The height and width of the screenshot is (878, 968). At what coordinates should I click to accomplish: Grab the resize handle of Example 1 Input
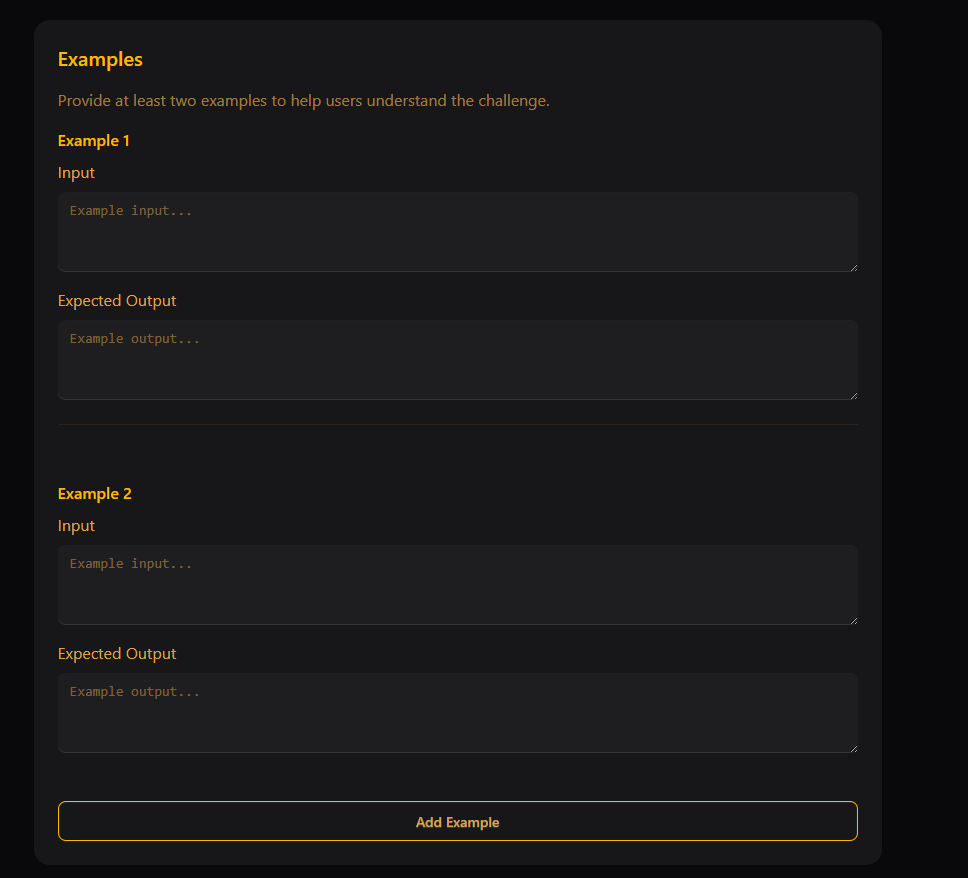853,266
